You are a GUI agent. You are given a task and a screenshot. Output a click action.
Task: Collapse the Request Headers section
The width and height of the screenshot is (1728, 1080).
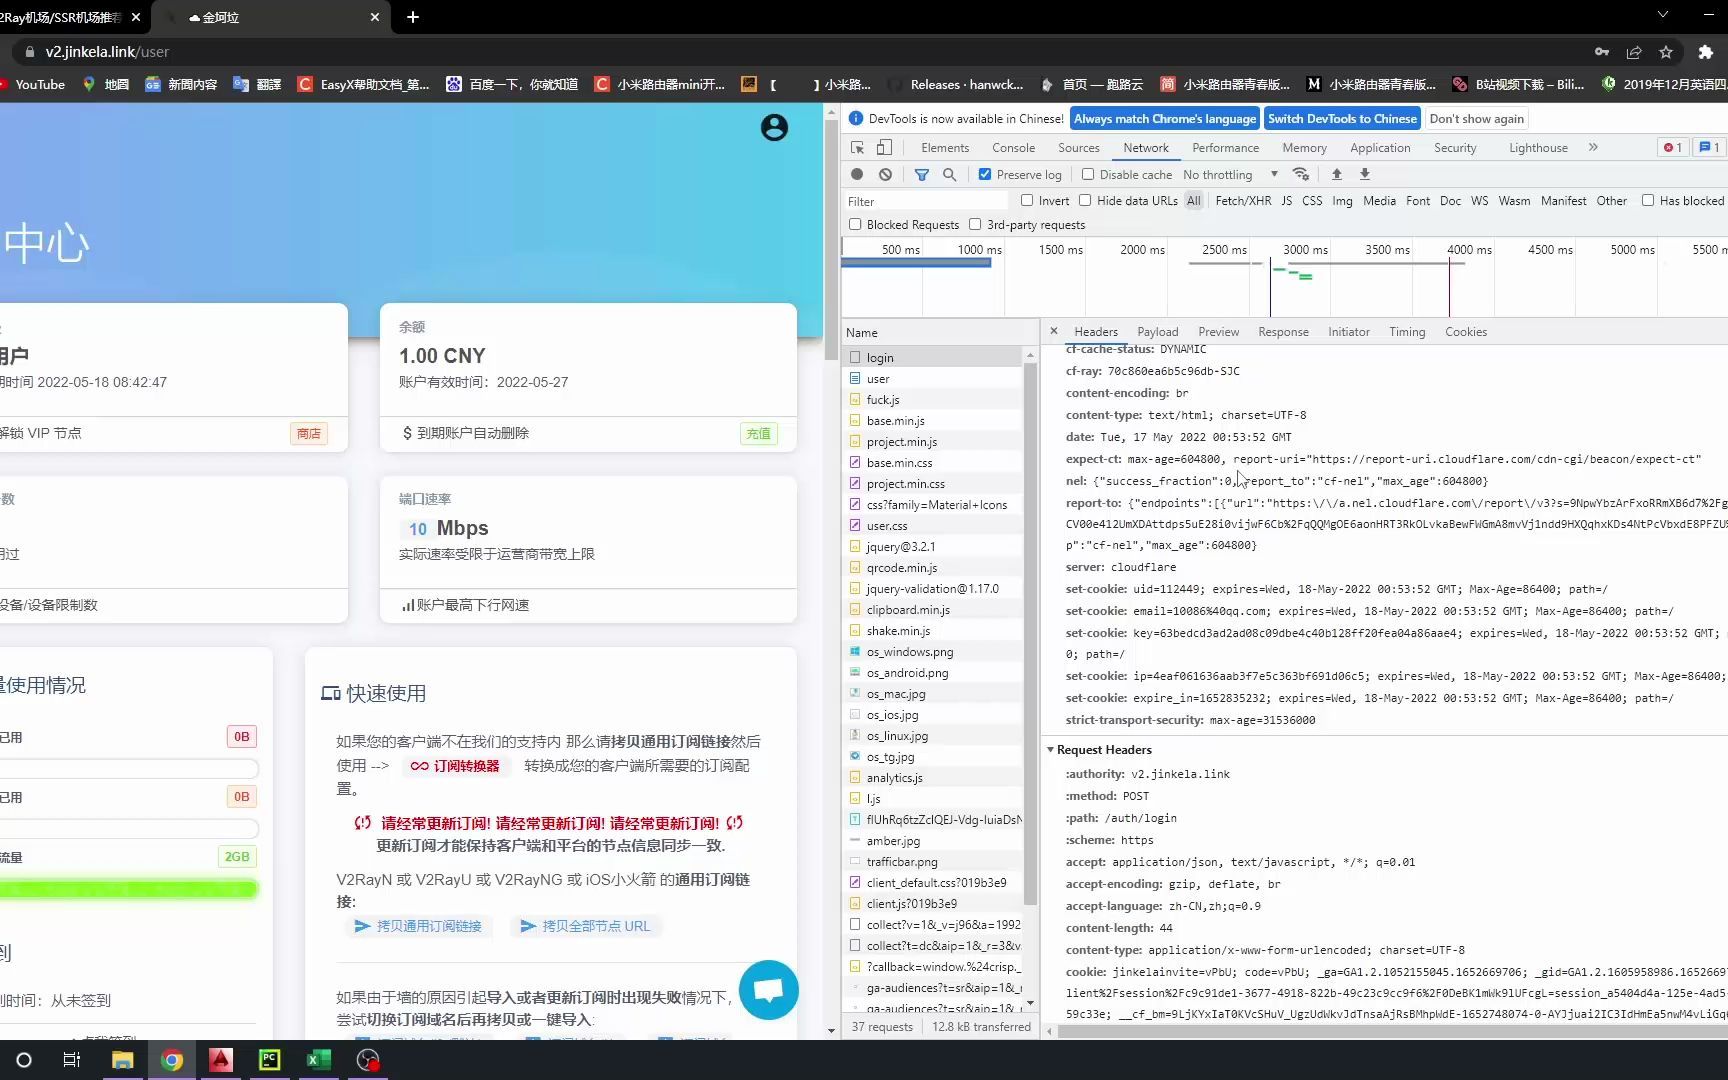pos(1051,749)
